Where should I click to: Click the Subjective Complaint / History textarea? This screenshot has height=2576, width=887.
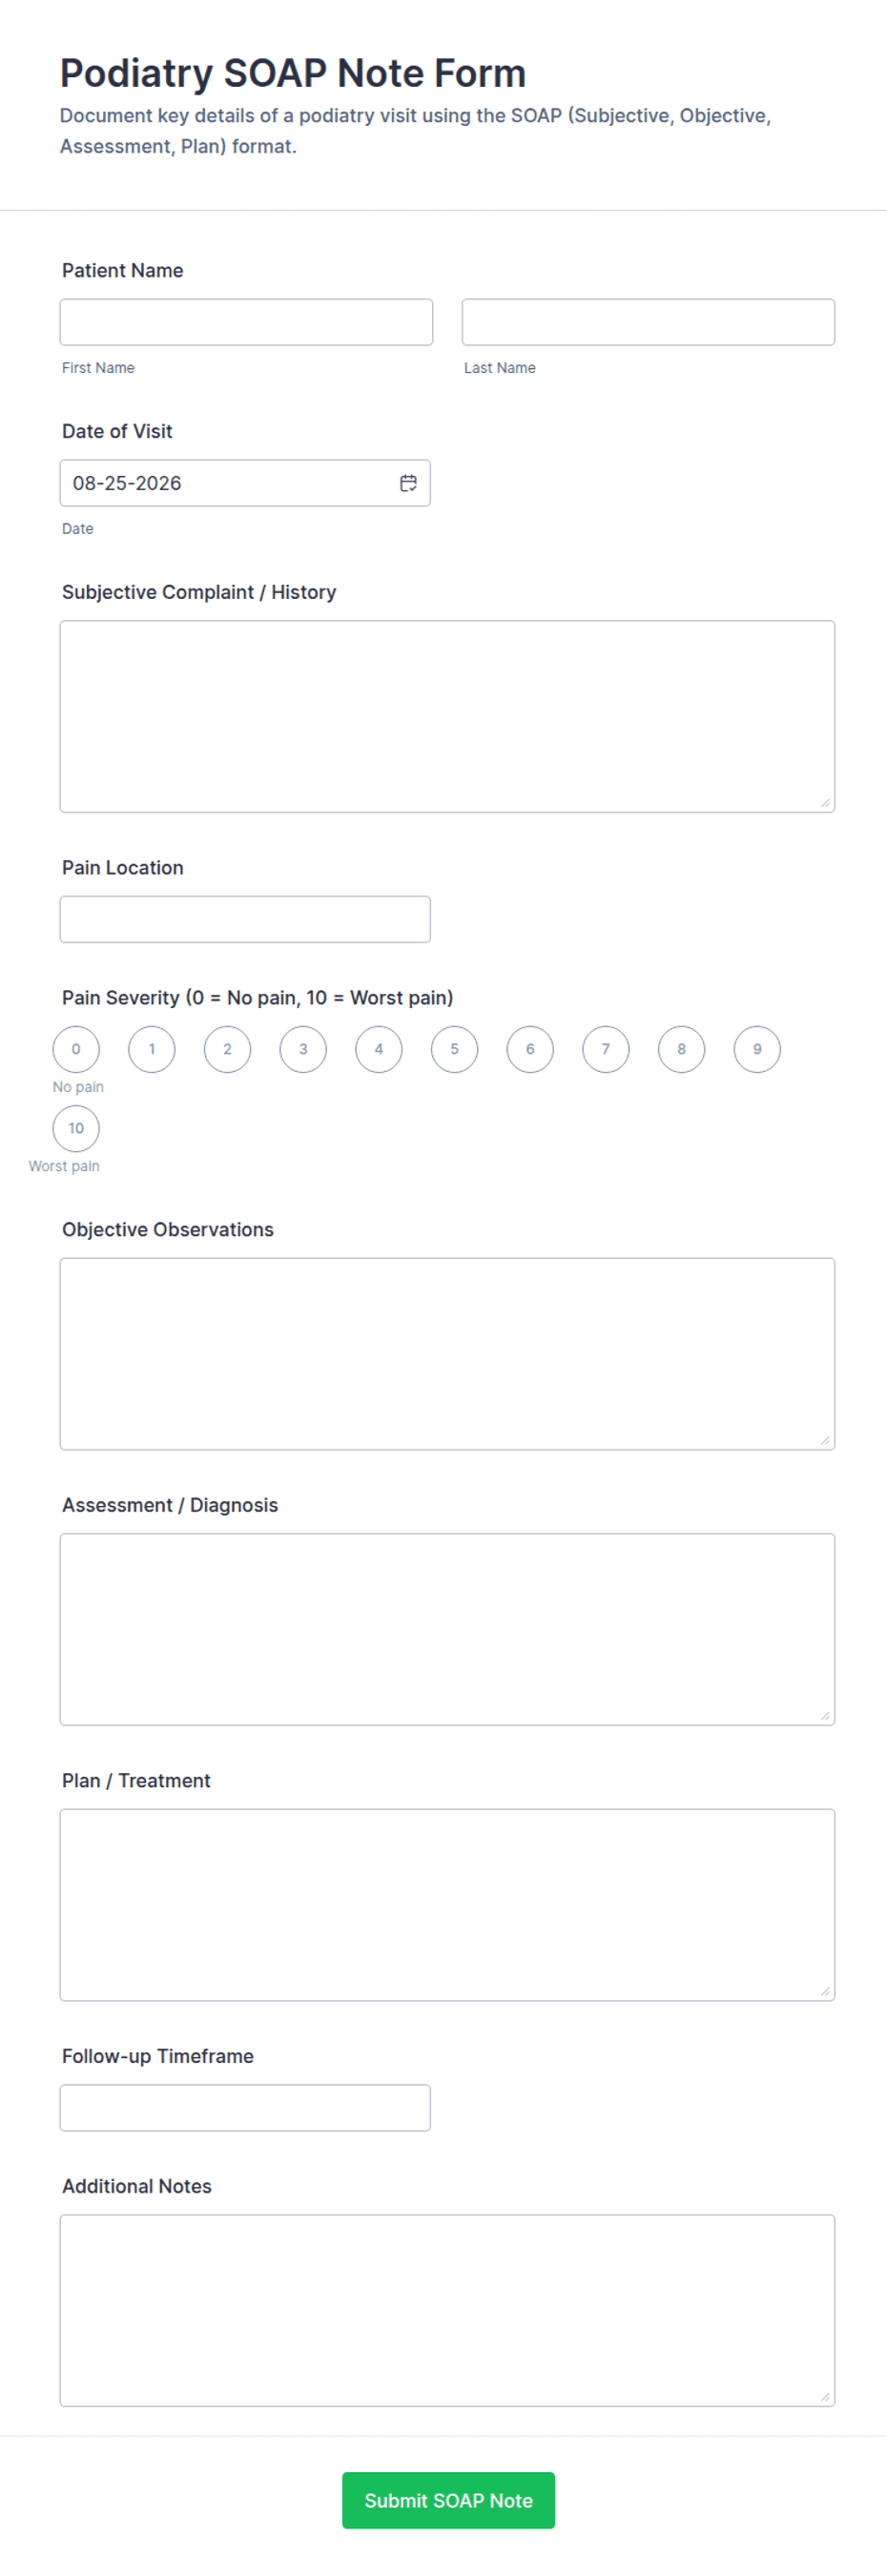pyautogui.click(x=447, y=716)
